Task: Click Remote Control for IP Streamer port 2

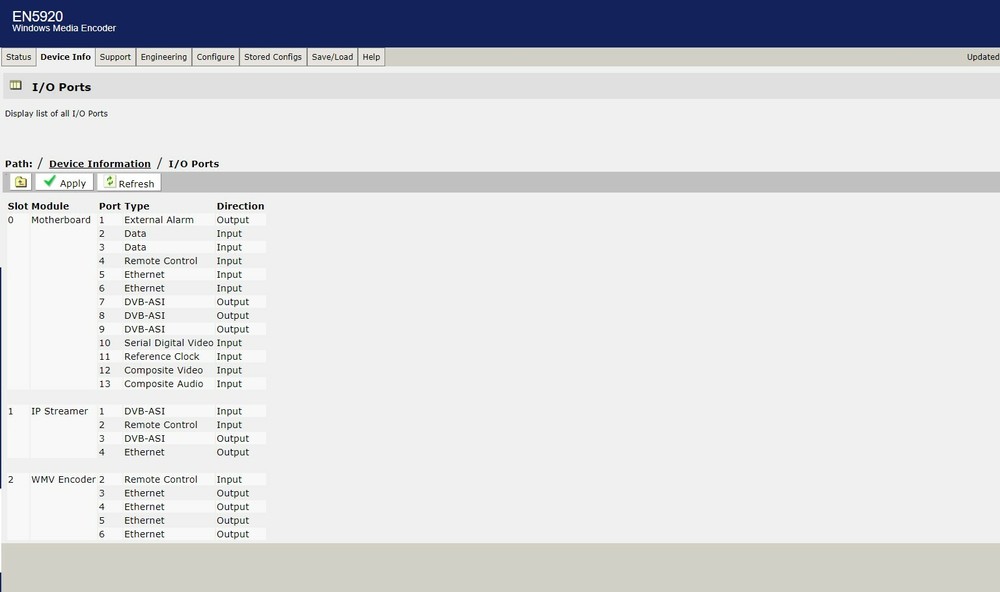Action: [x=161, y=425]
